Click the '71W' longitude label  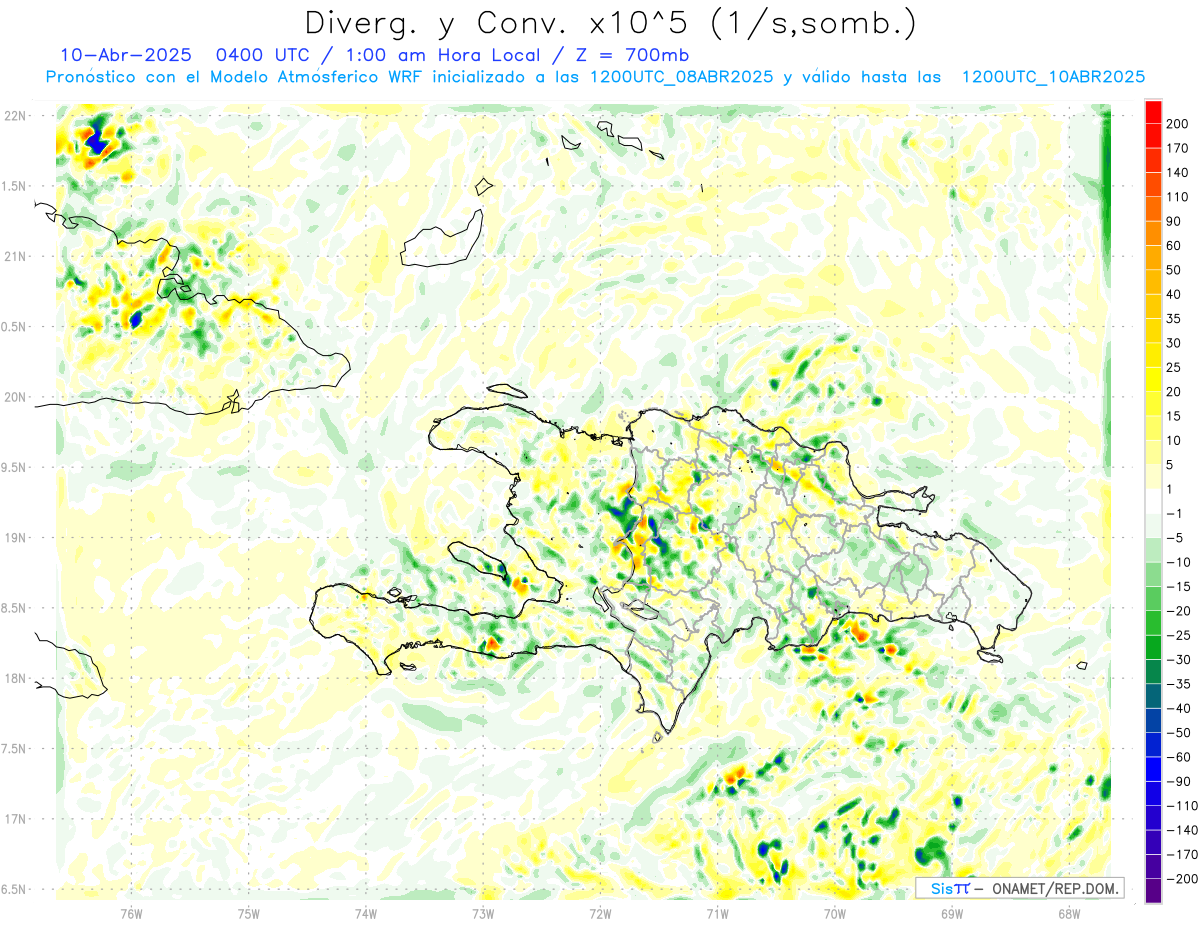tap(717, 913)
